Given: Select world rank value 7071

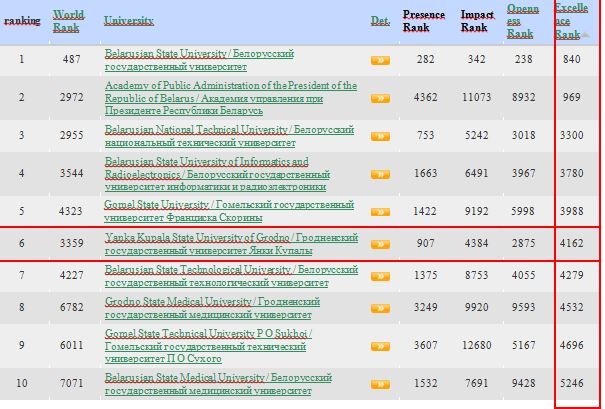Looking at the screenshot, I should pyautogui.click(x=71, y=383).
